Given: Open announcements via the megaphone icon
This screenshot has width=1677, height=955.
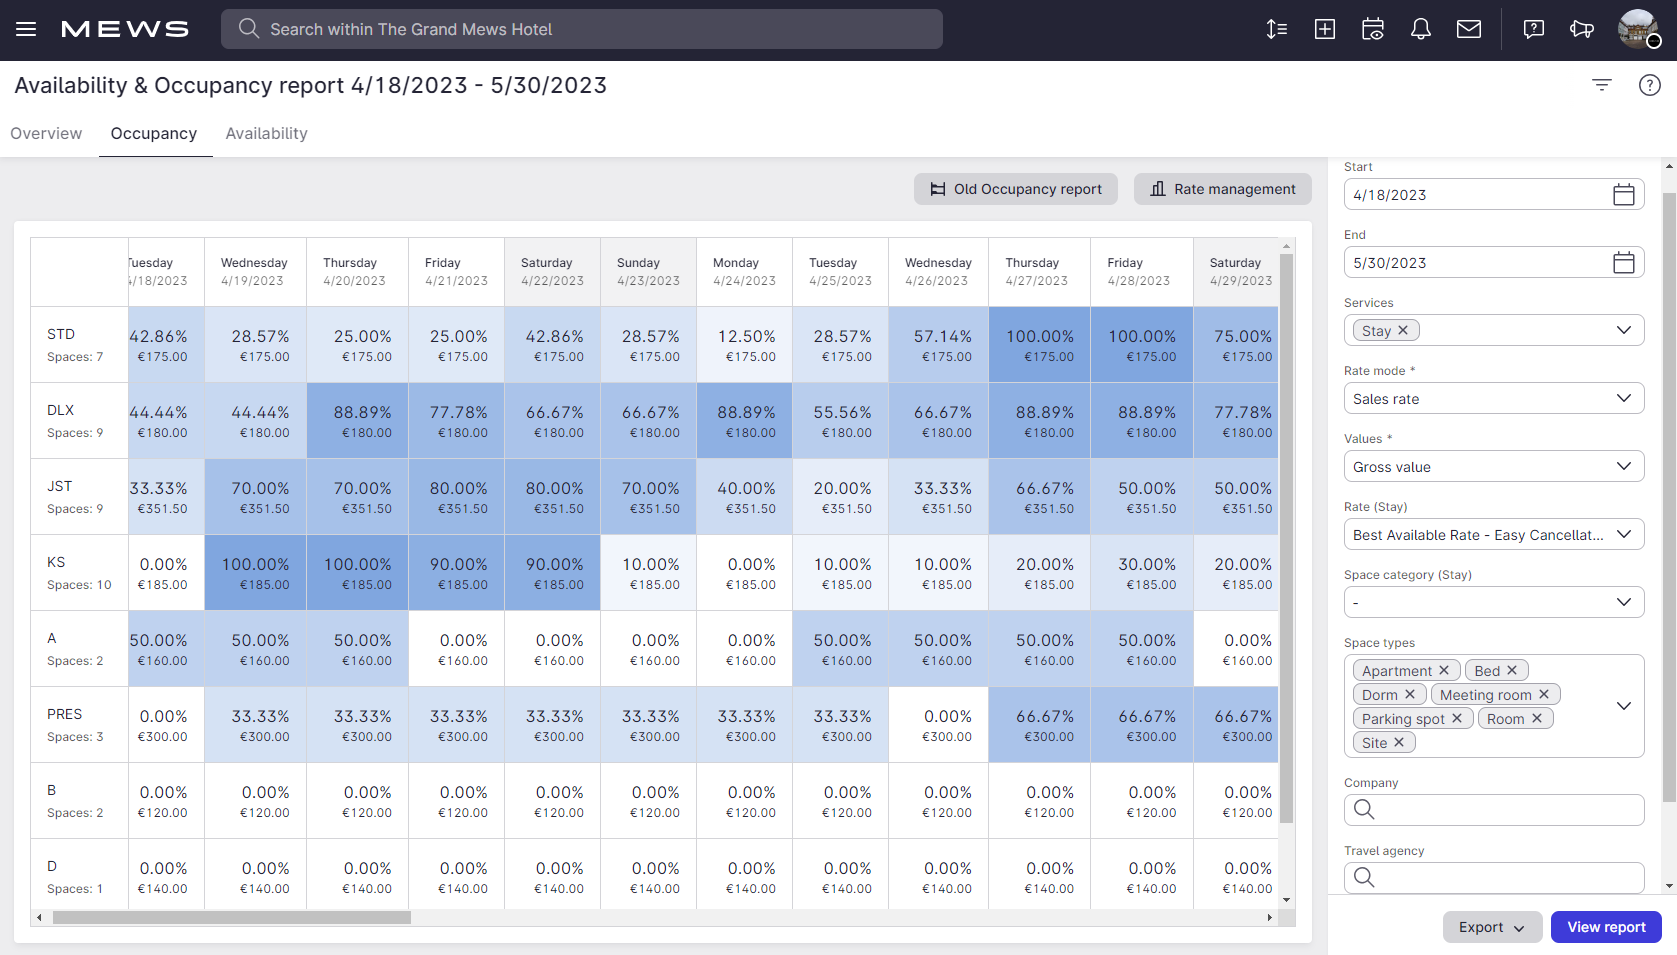Looking at the screenshot, I should click(1581, 29).
